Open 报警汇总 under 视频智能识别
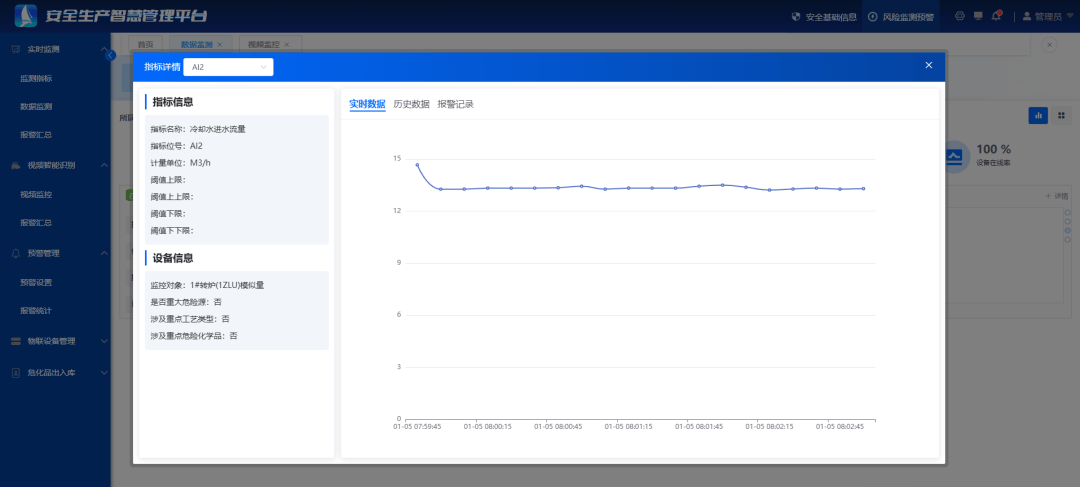1080x487 pixels. pos(37,223)
